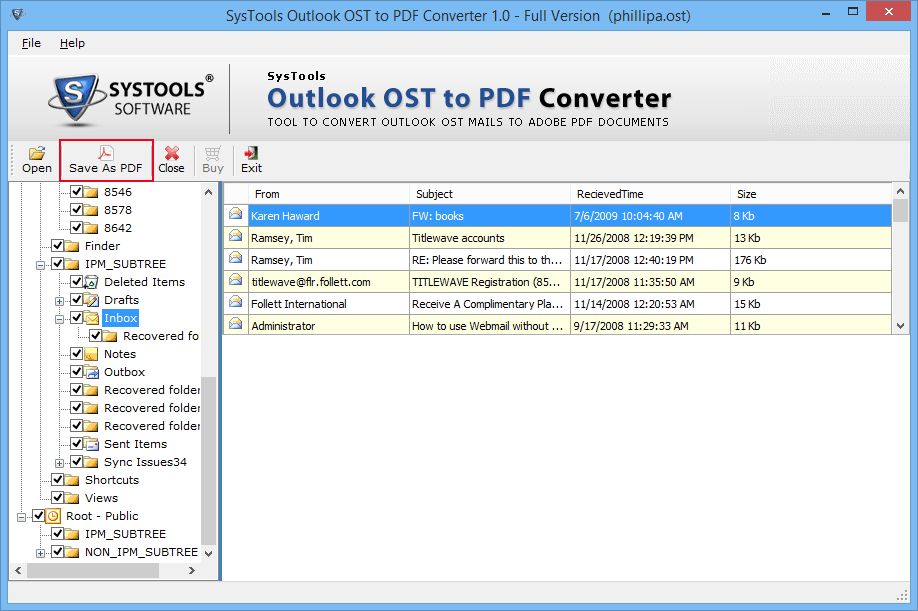Open an OST file with Open button
This screenshot has width=918, height=611.
click(x=37, y=160)
